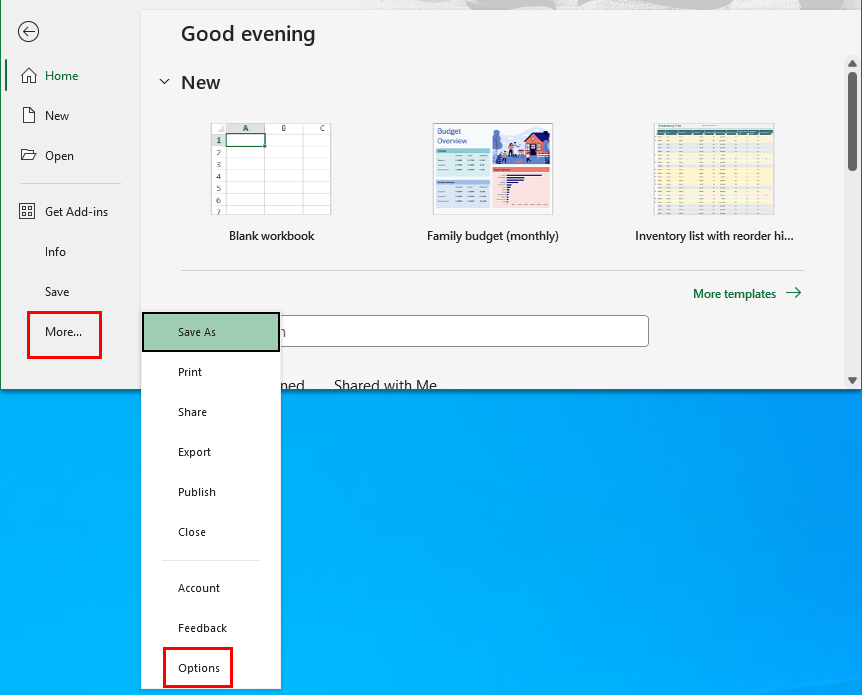The width and height of the screenshot is (862, 695).
Task: Open Account from the flyout menu
Action: 211,588
